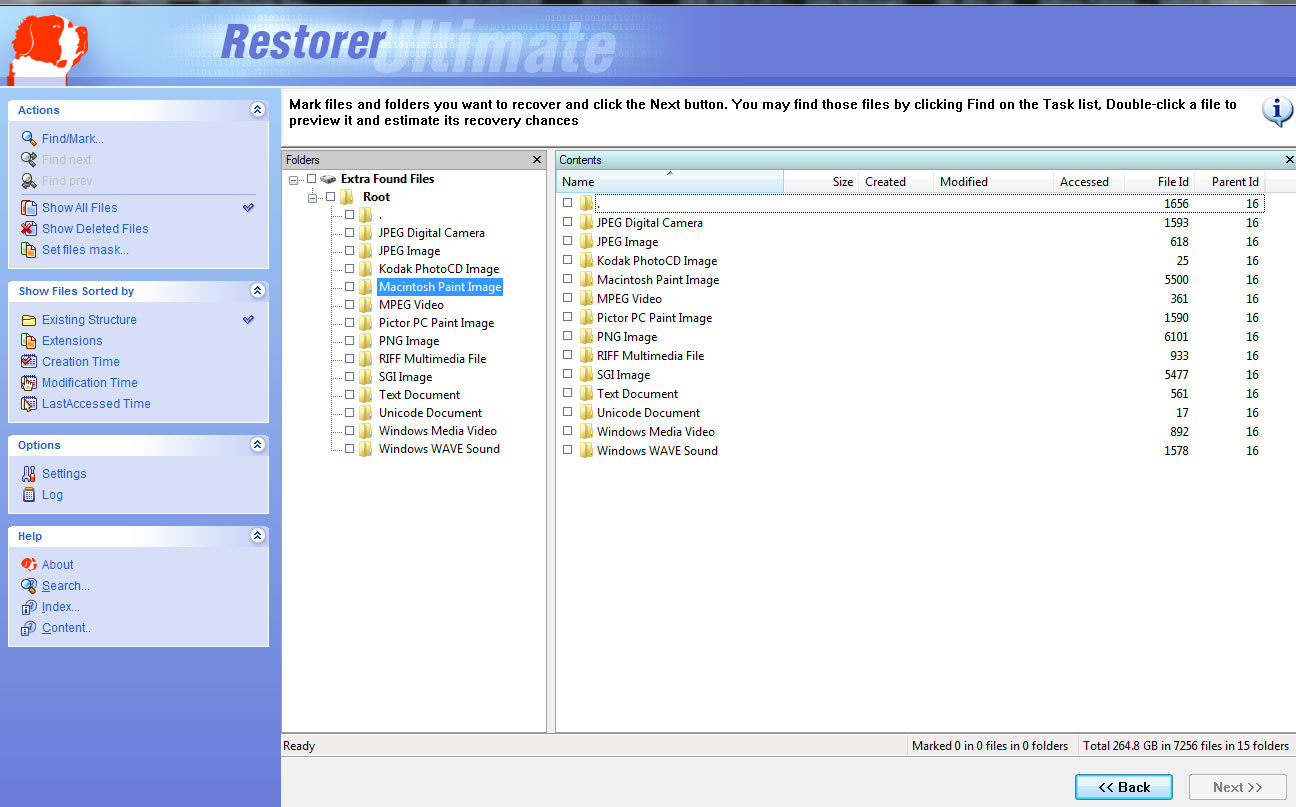Mark JPEG Image checkbox in Contents list
The width and height of the screenshot is (1296, 807).
pos(567,242)
